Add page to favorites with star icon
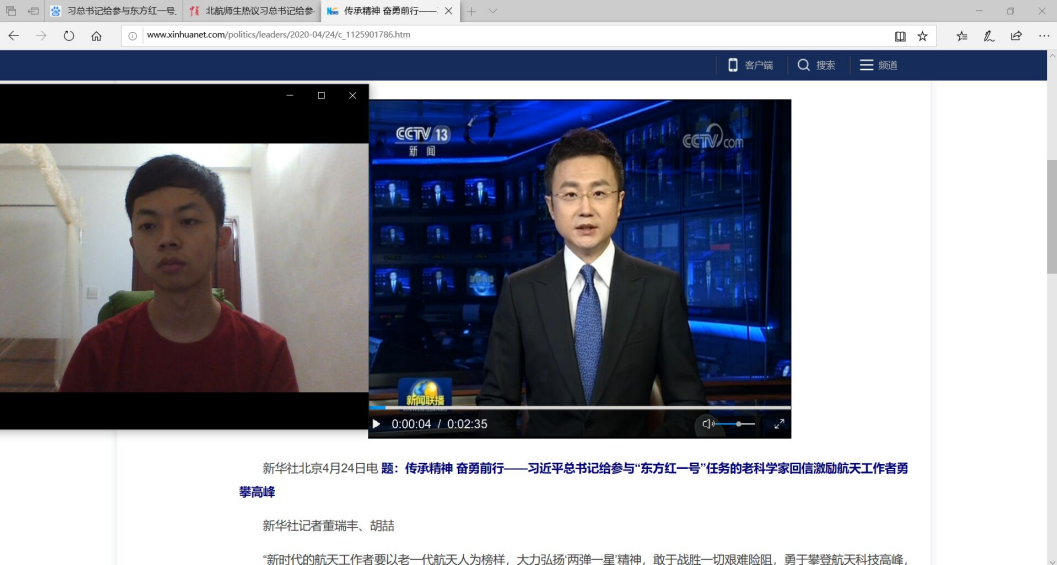The image size is (1057, 565). coord(922,36)
